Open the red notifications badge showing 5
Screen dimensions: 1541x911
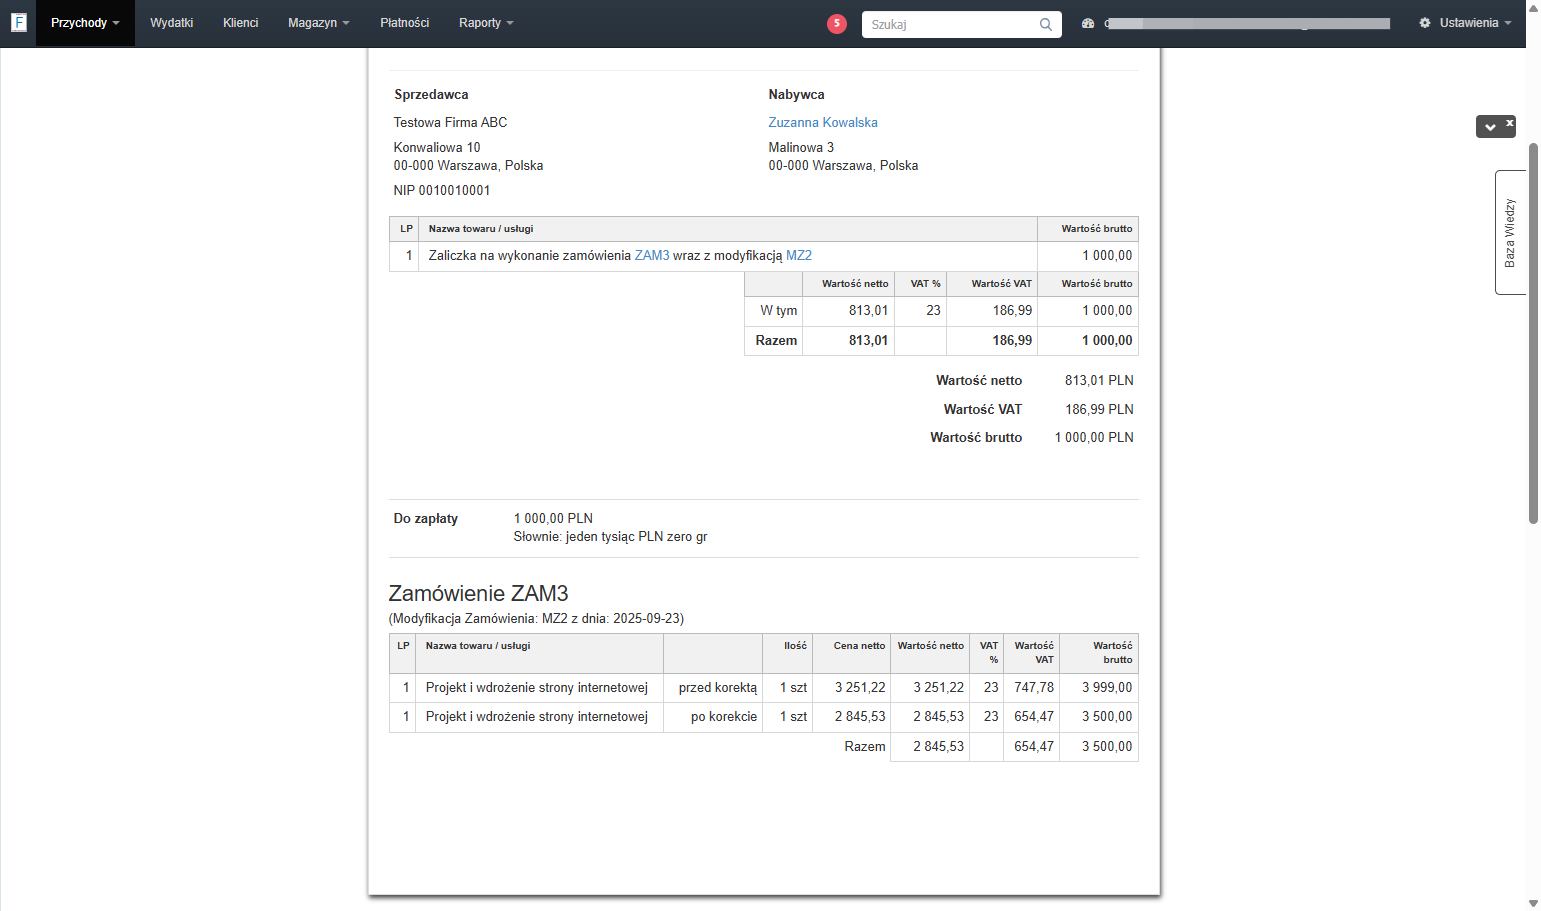(837, 23)
